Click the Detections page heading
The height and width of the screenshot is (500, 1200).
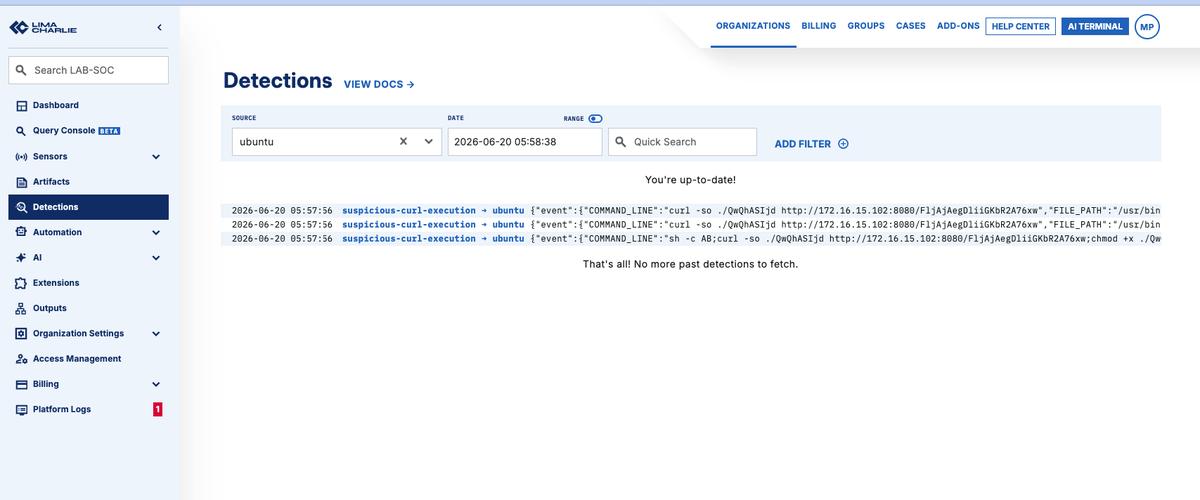[278, 81]
